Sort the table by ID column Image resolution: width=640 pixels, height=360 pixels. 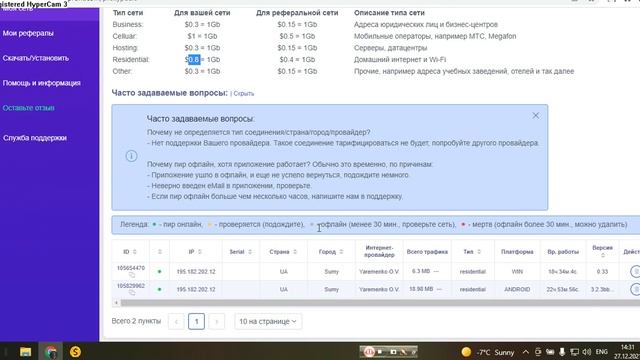135,252
